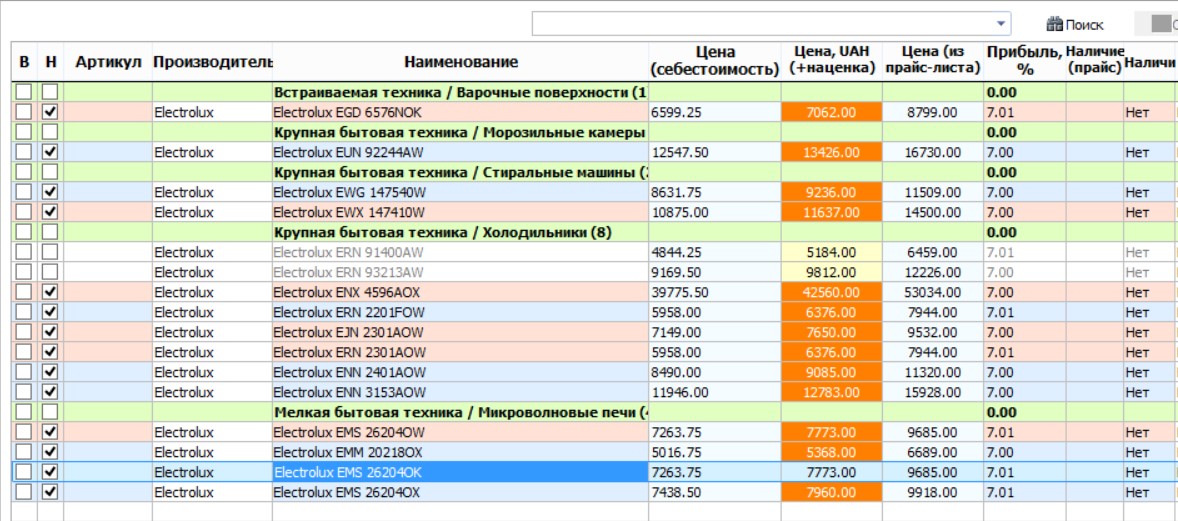Check Н checkbox for Electrolux ERN 91400AW
Screen dimensions: 1178x521
tap(50, 253)
